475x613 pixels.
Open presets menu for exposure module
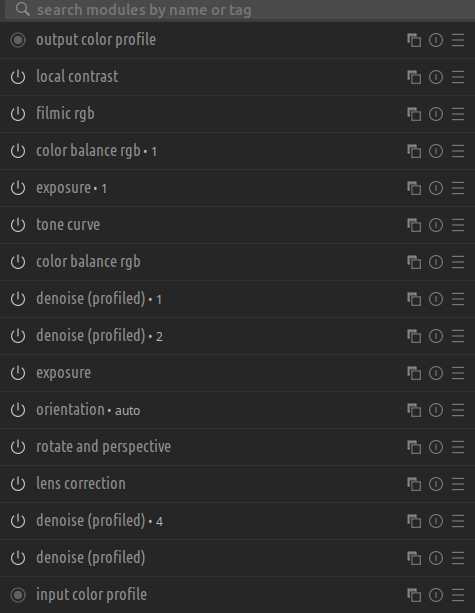click(458, 373)
